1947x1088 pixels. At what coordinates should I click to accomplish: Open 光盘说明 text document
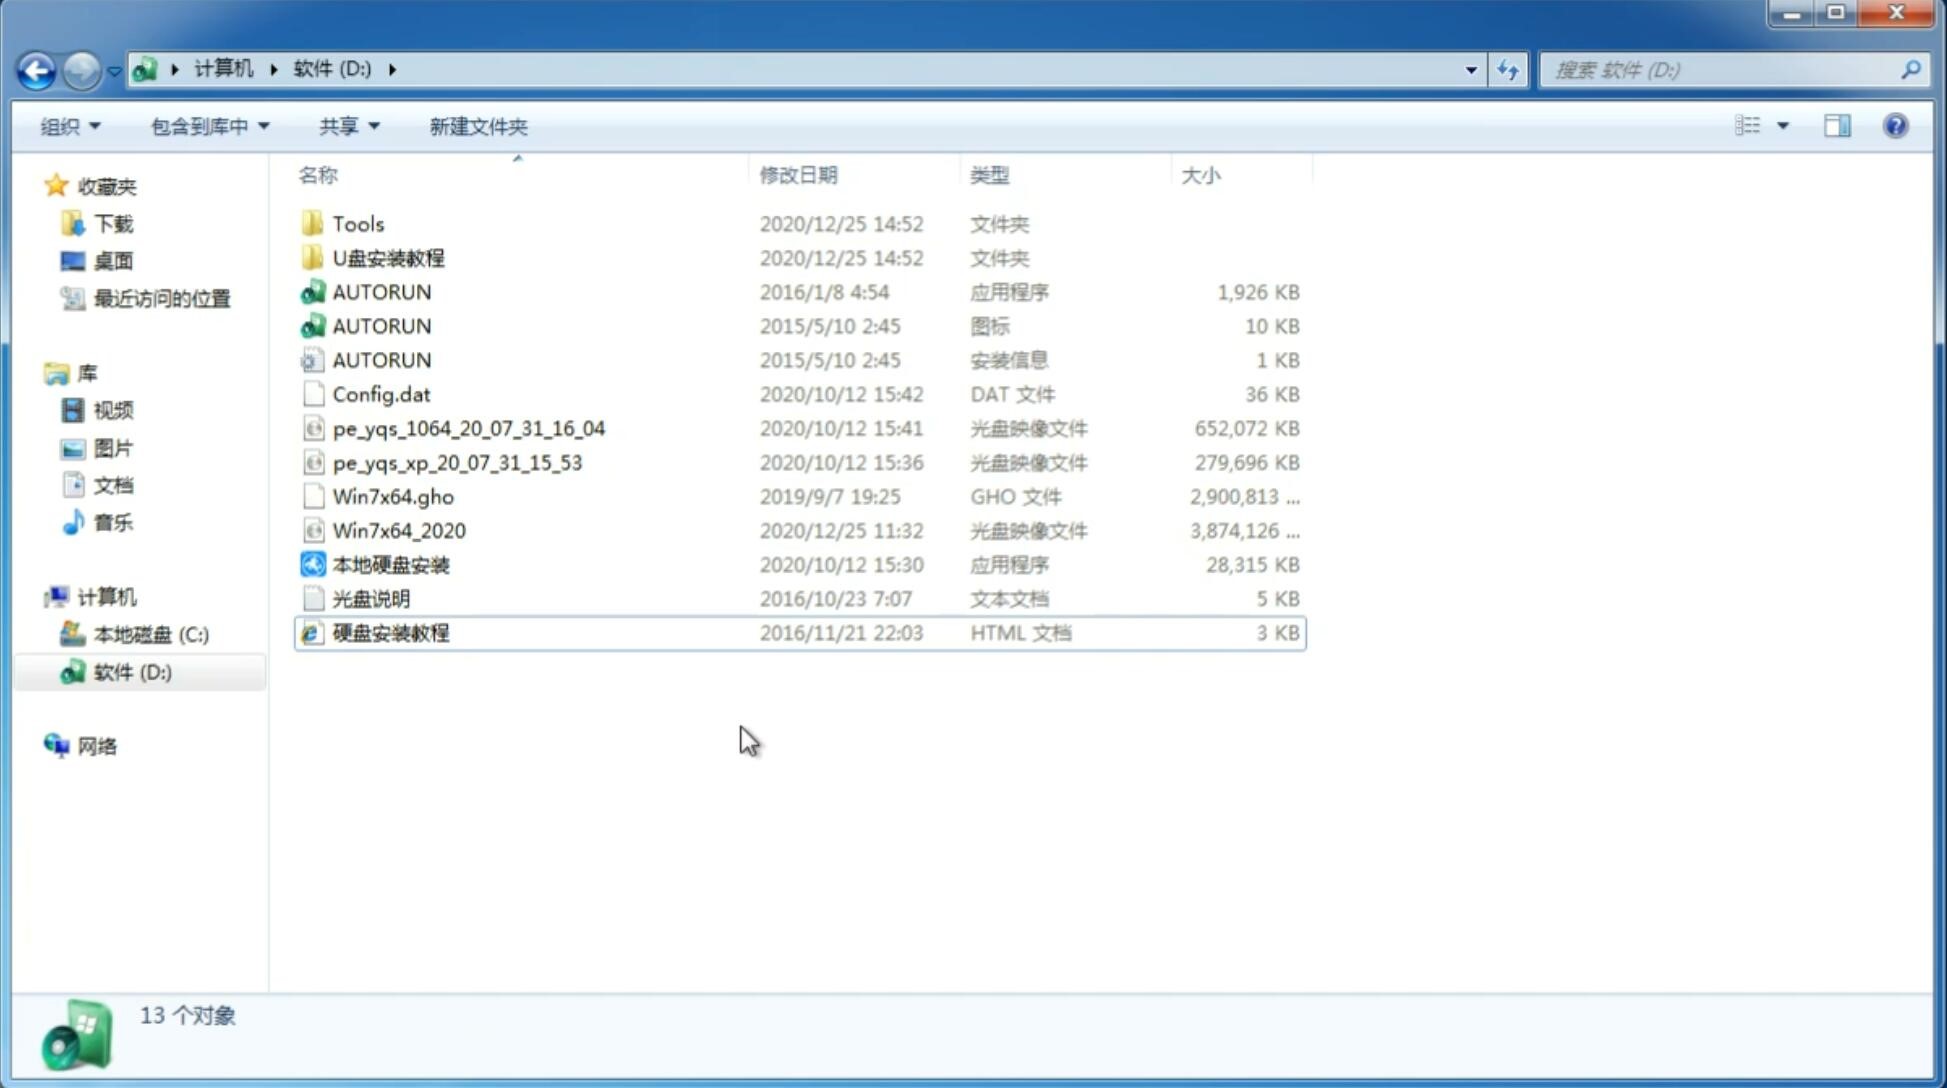click(x=372, y=597)
